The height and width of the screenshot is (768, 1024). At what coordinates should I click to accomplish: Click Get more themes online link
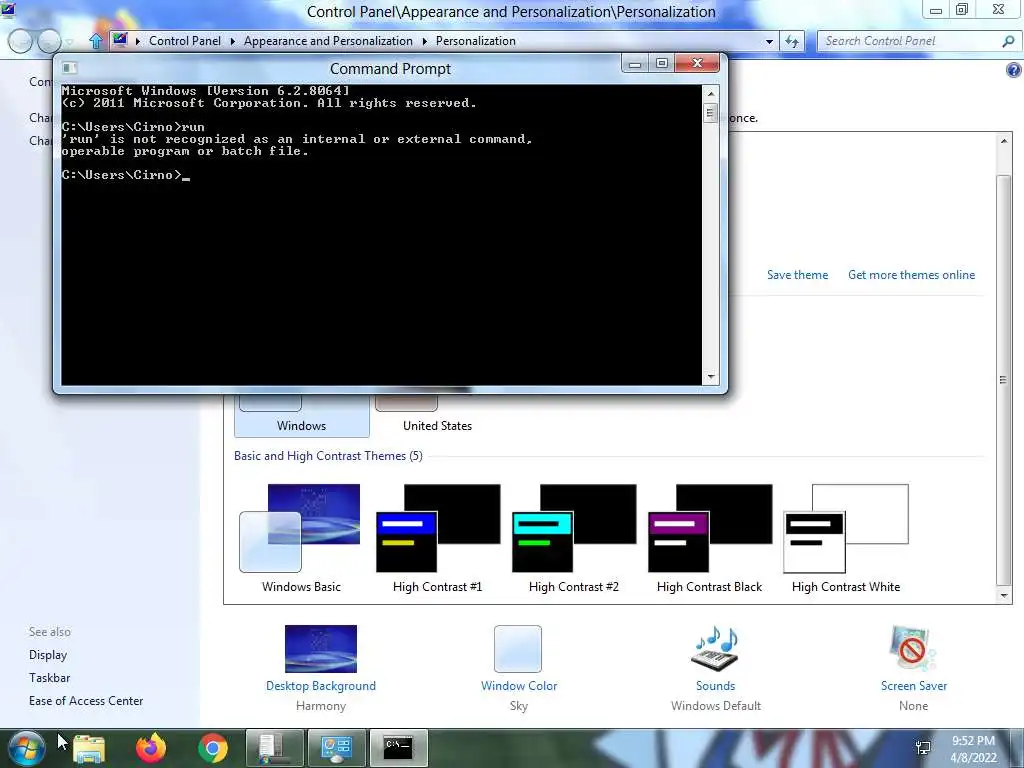911,275
